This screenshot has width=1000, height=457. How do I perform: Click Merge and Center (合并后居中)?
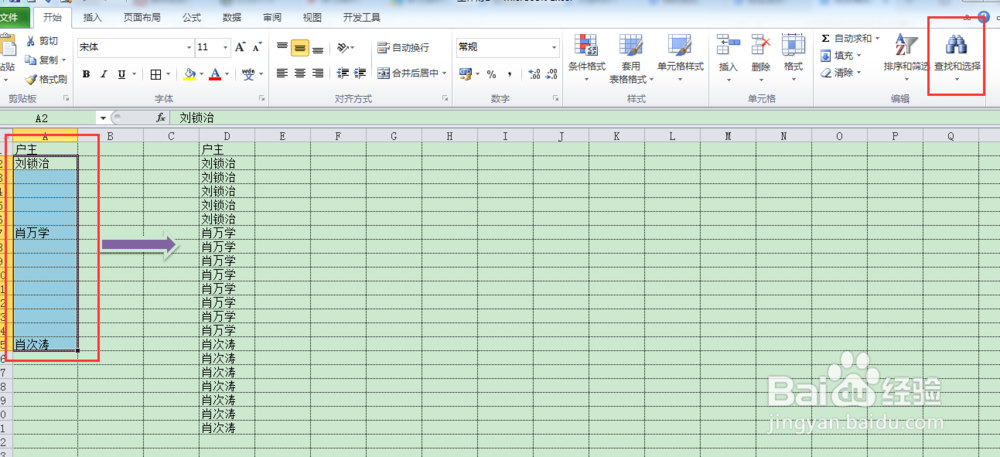pyautogui.click(x=408, y=73)
